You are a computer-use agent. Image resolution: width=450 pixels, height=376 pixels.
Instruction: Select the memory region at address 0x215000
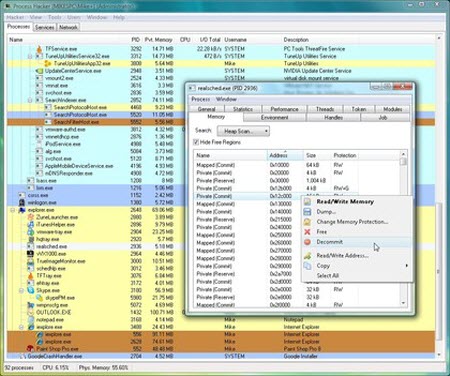coord(276,220)
